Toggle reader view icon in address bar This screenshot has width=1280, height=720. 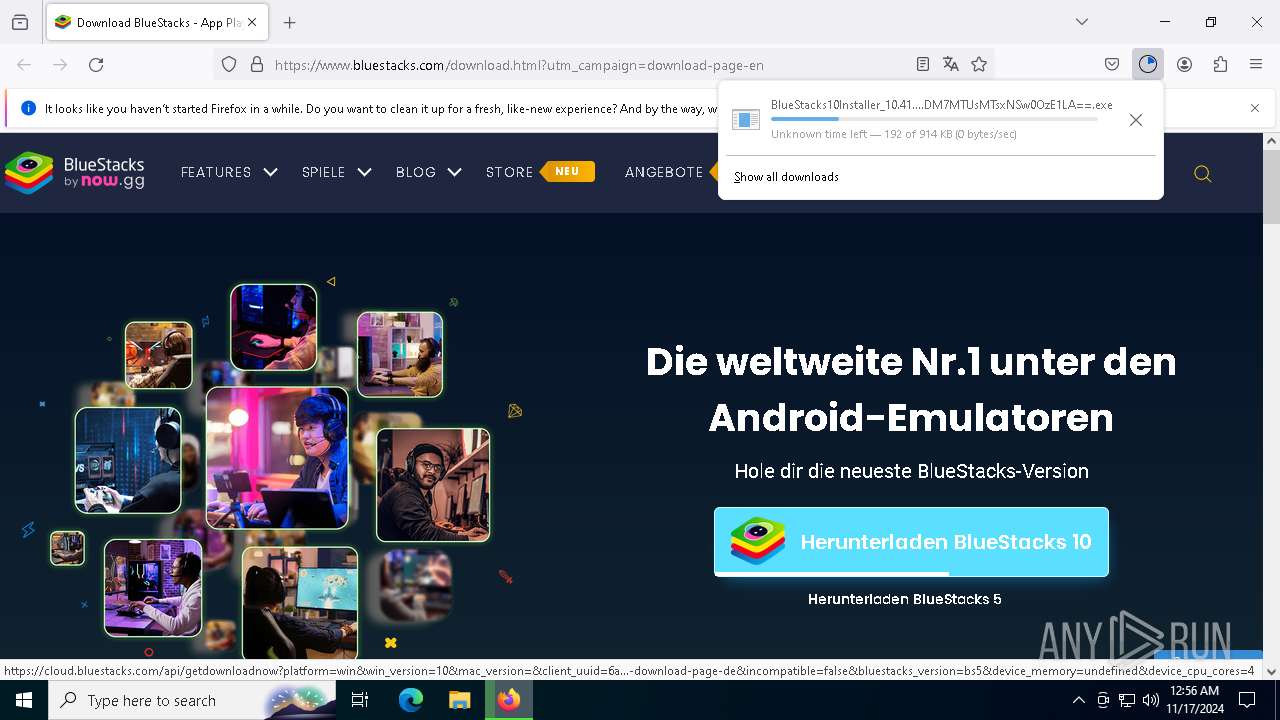(923, 65)
